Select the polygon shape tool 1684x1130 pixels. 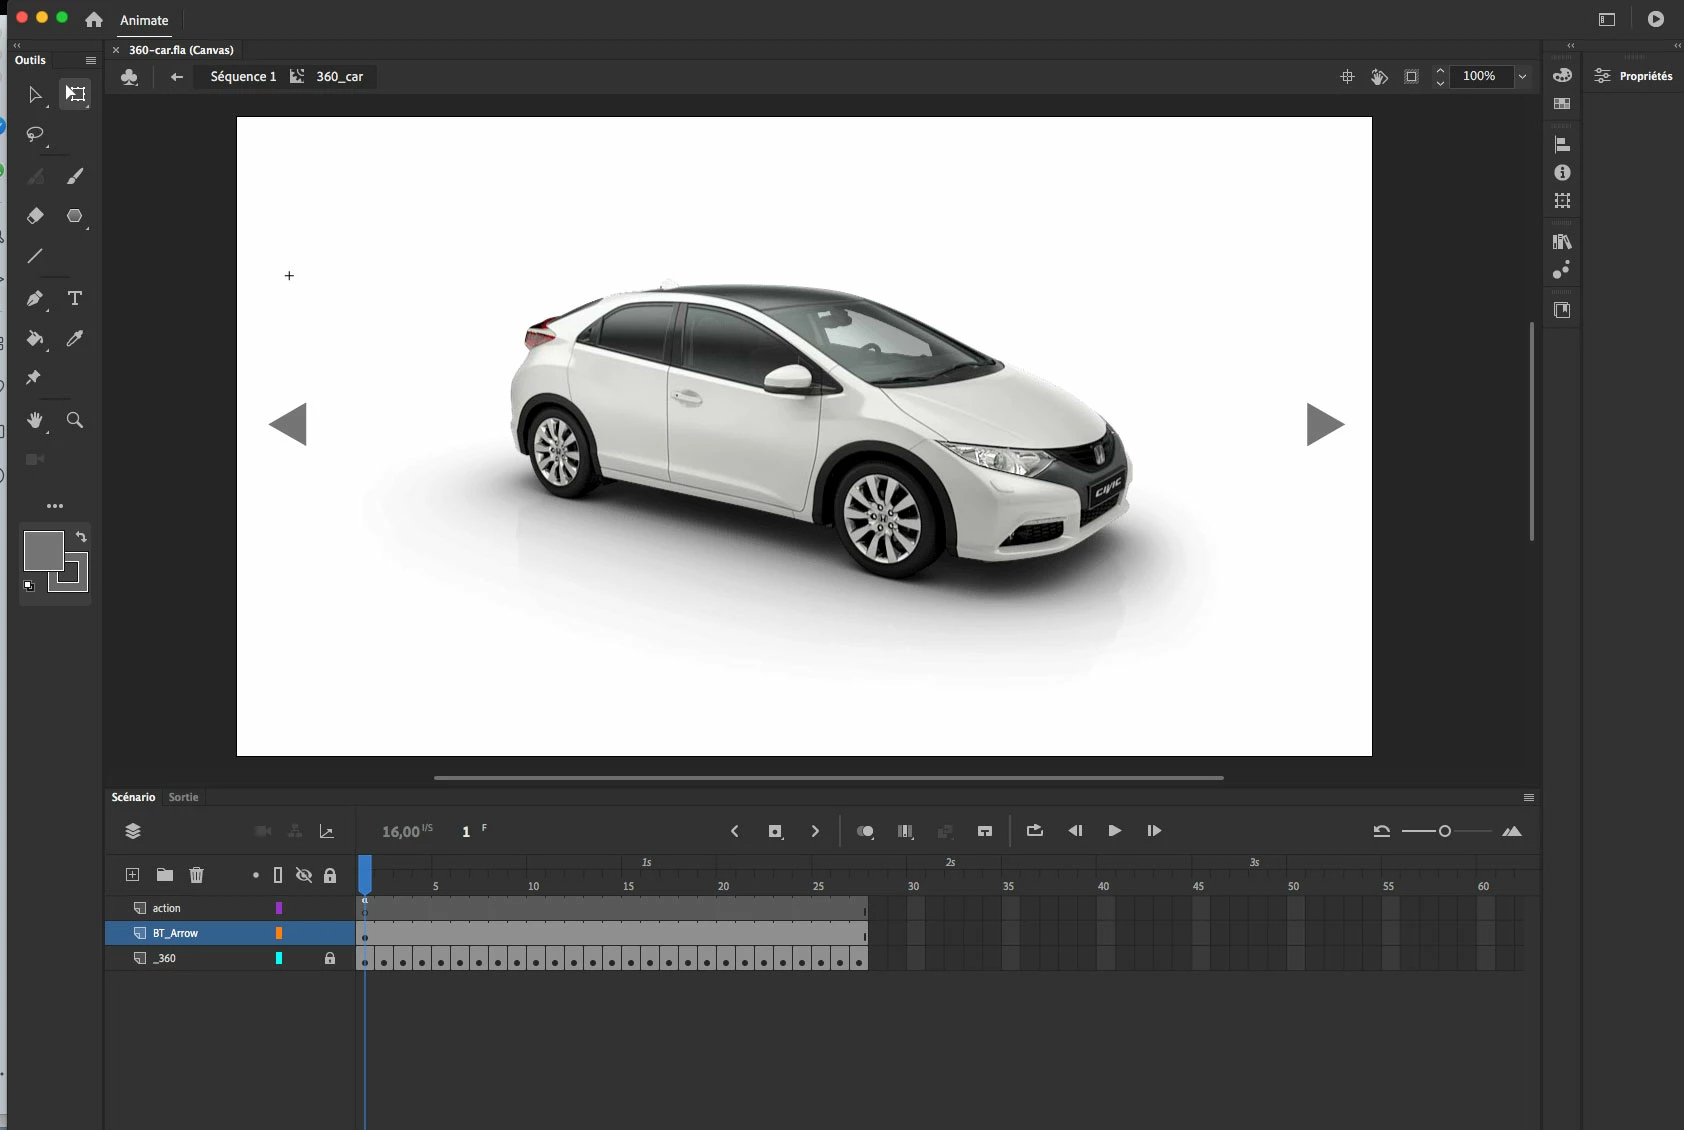(74, 216)
